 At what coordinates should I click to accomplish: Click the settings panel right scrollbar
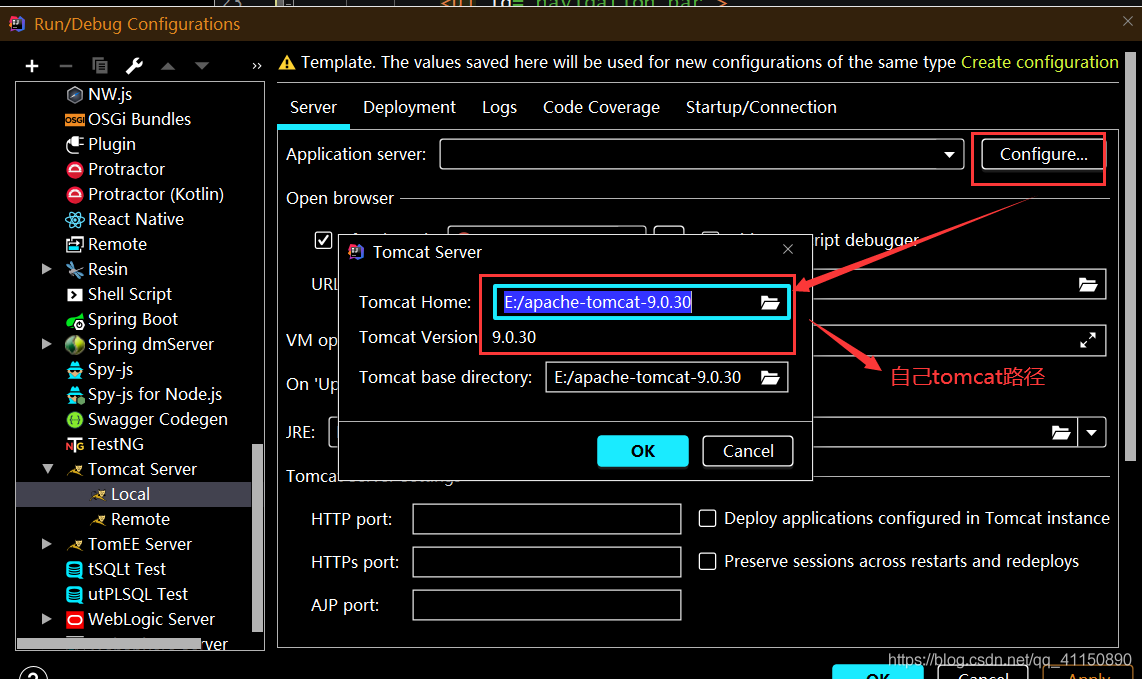[1130, 256]
